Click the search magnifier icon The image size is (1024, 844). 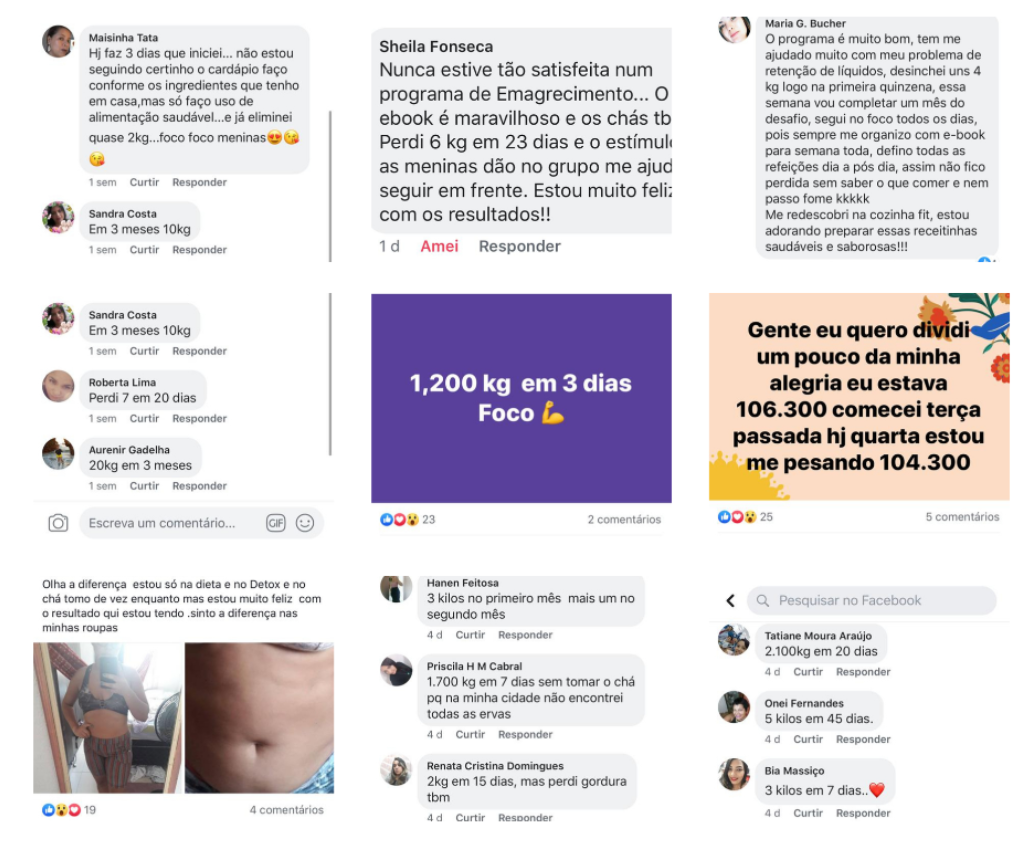[x=762, y=600]
